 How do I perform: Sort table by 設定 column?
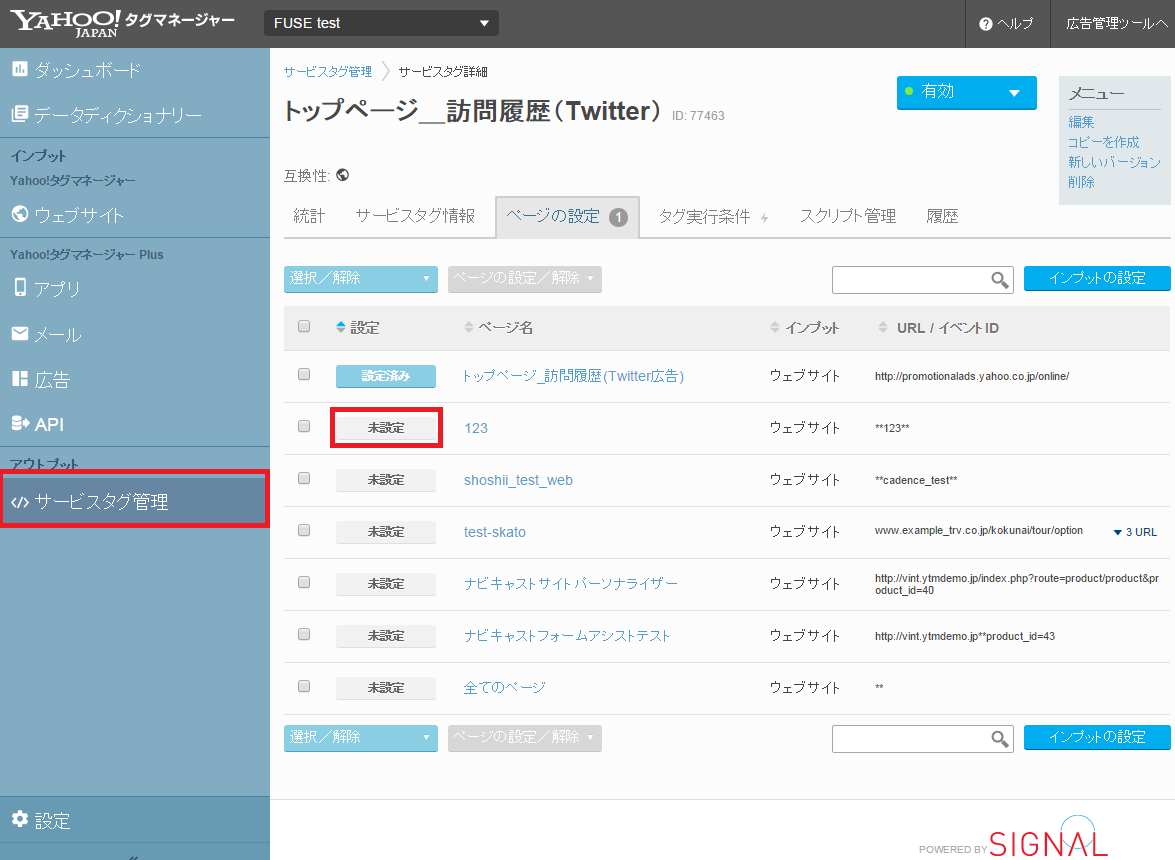pyautogui.click(x=358, y=327)
